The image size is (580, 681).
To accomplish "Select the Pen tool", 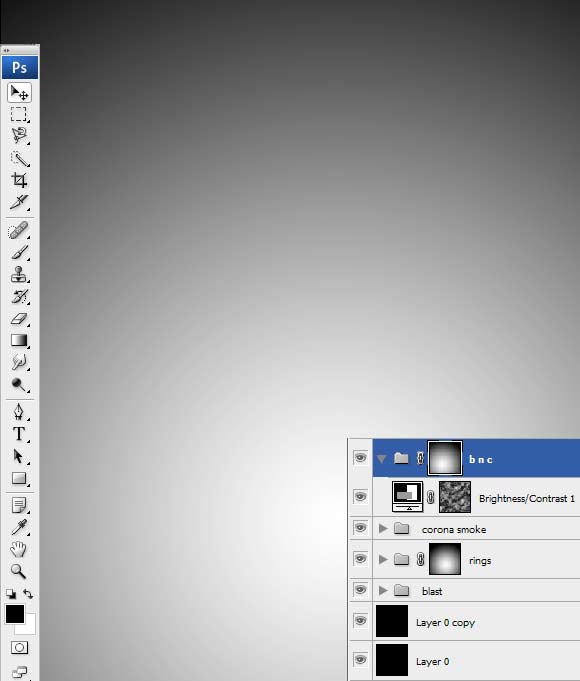I will [19, 411].
